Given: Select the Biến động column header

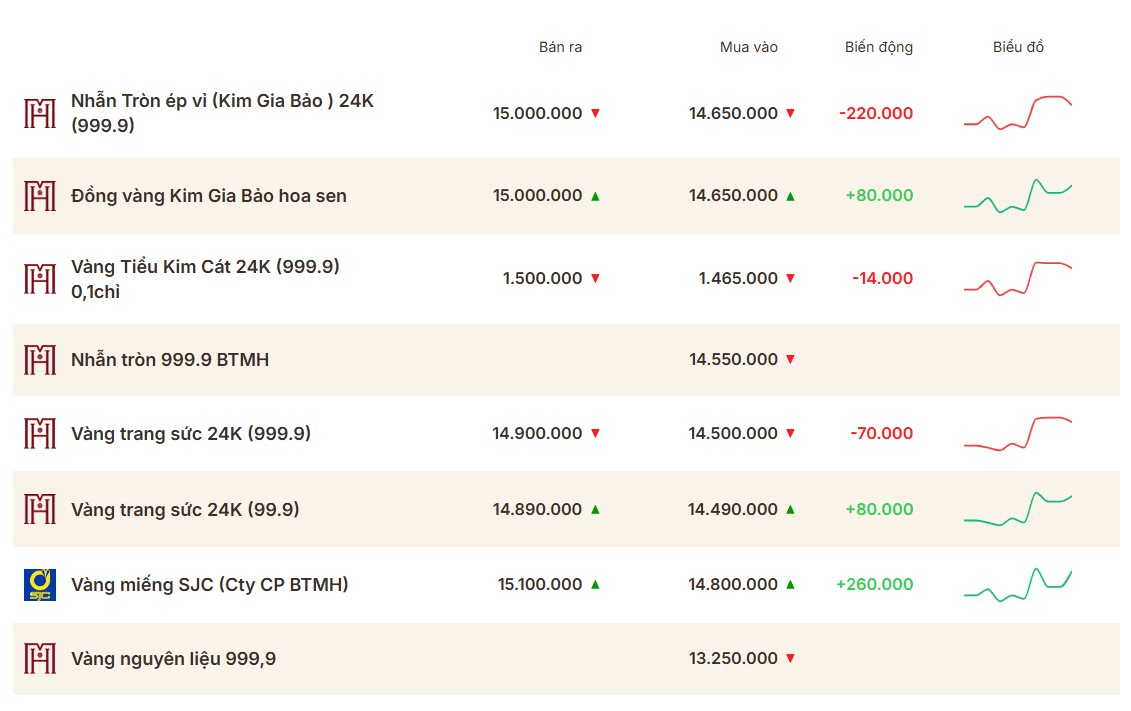Looking at the screenshot, I should [879, 47].
